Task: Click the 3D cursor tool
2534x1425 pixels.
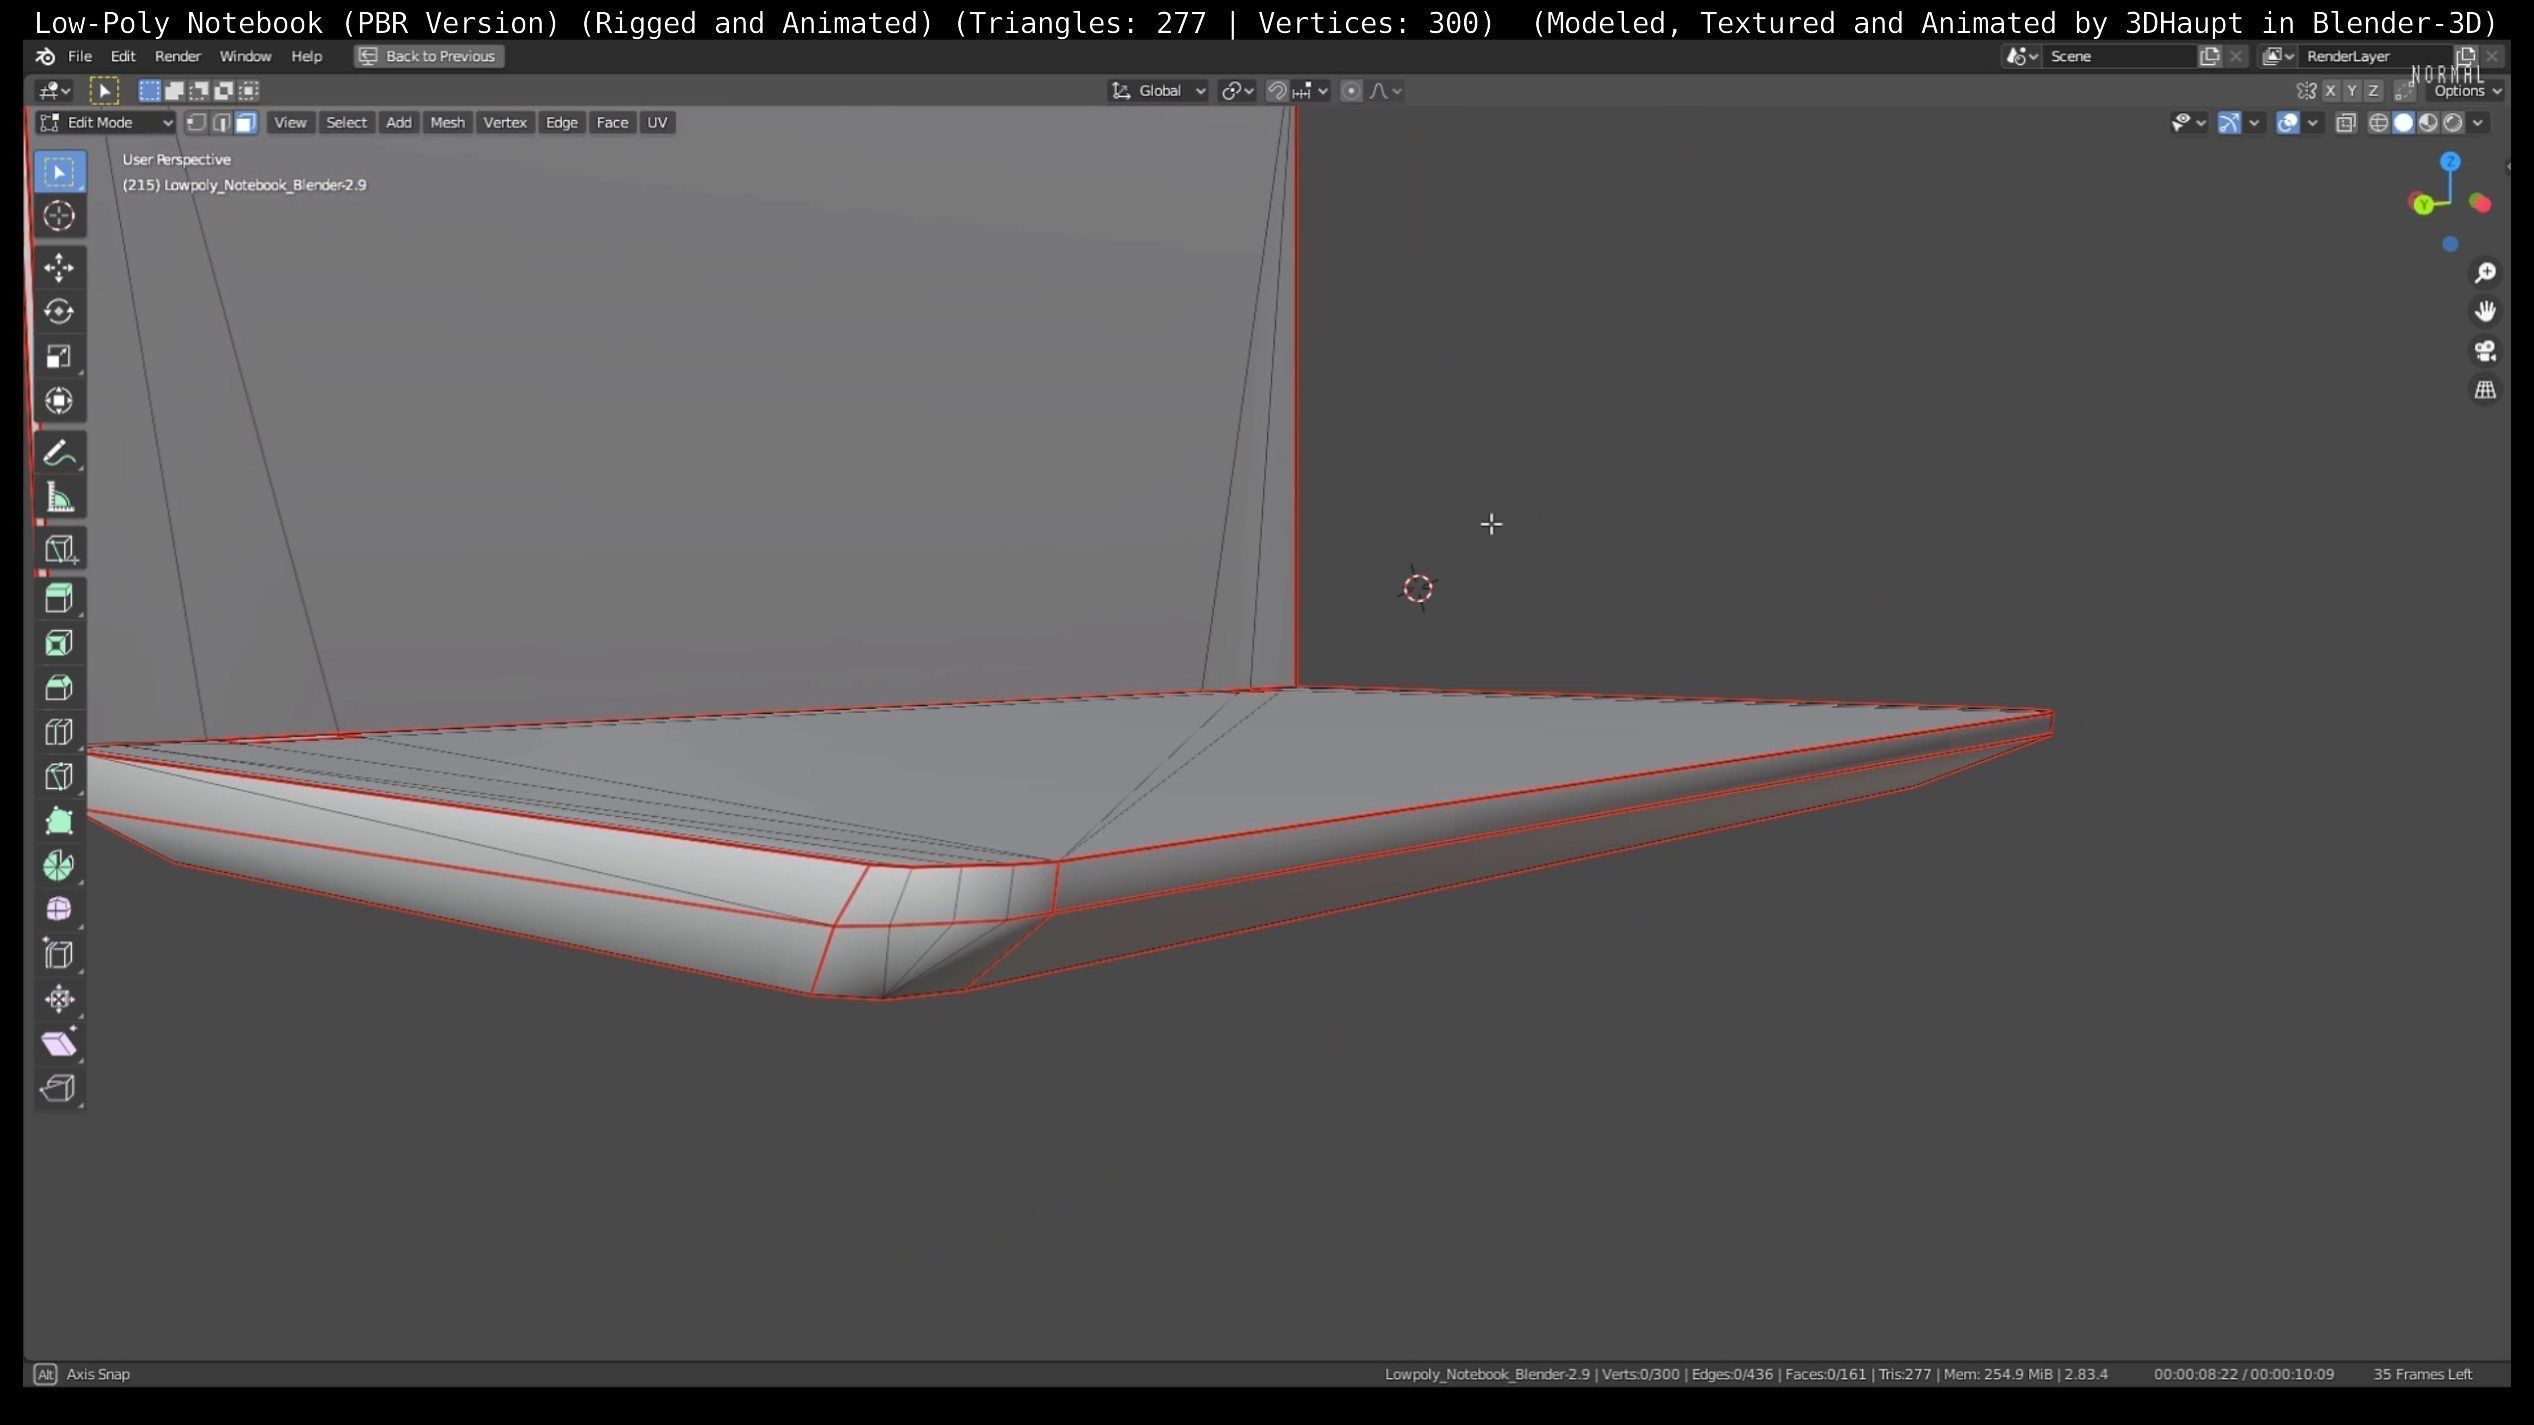Action: [x=59, y=216]
